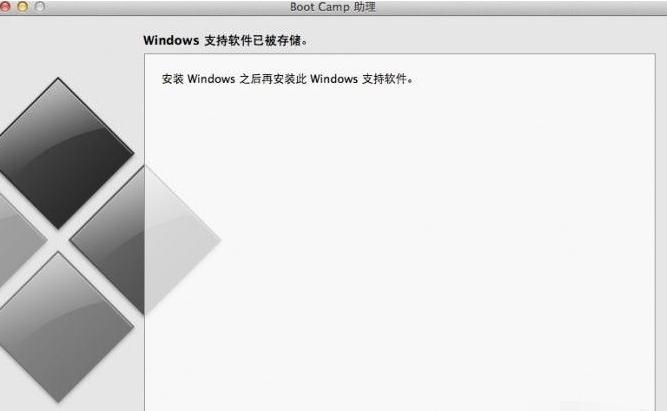Click the partial left diamond of the logo

tap(19, 240)
